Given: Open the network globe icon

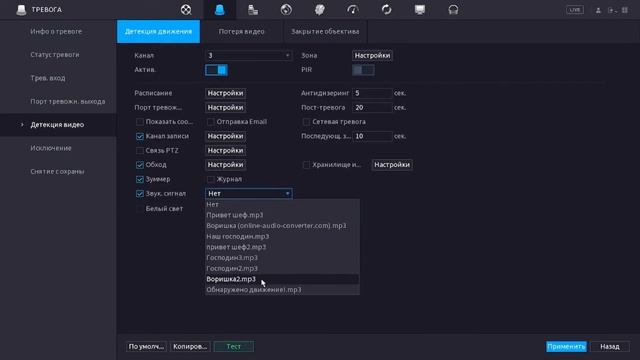Looking at the screenshot, I should click(286, 9).
